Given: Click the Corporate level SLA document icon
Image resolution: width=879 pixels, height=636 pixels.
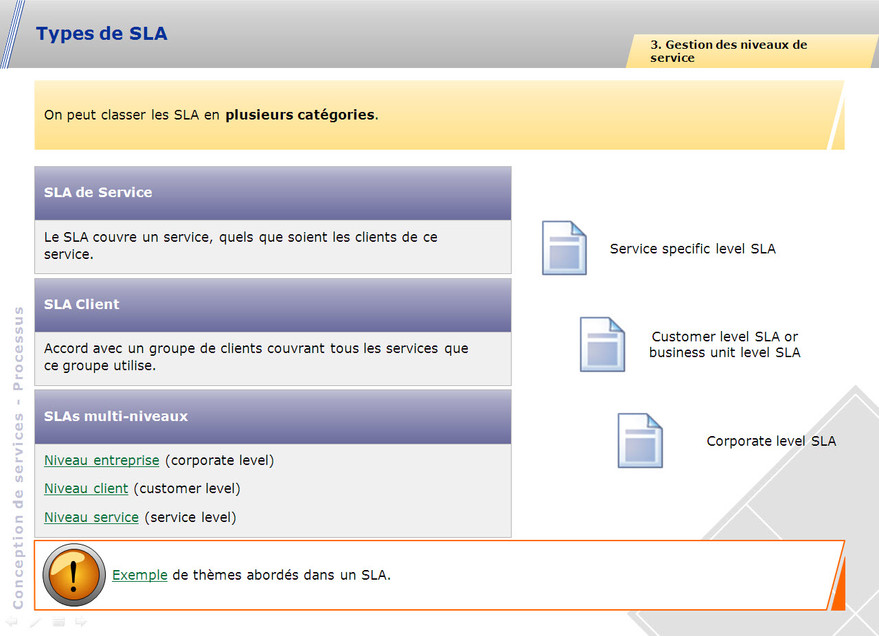Looking at the screenshot, I should click(640, 441).
